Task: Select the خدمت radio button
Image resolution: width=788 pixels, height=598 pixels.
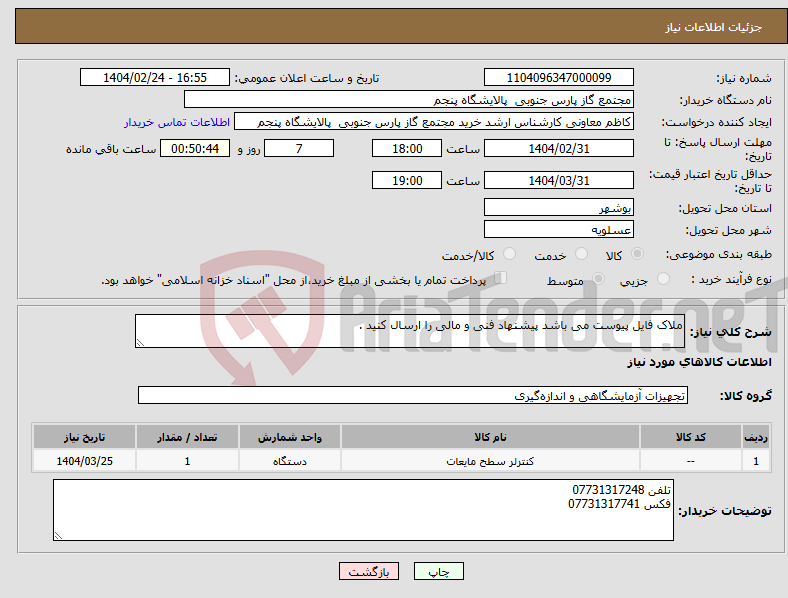Action: [x=581, y=254]
